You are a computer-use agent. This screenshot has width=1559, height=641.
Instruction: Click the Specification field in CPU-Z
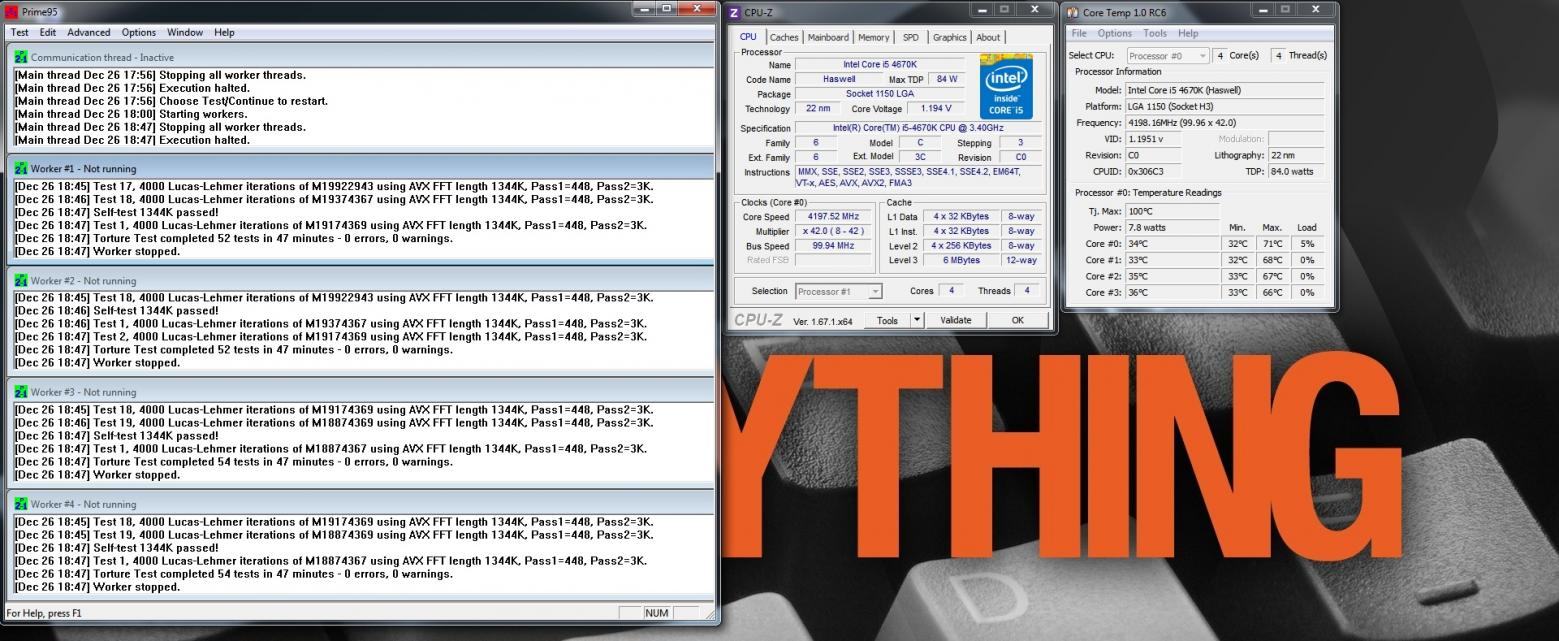point(918,128)
